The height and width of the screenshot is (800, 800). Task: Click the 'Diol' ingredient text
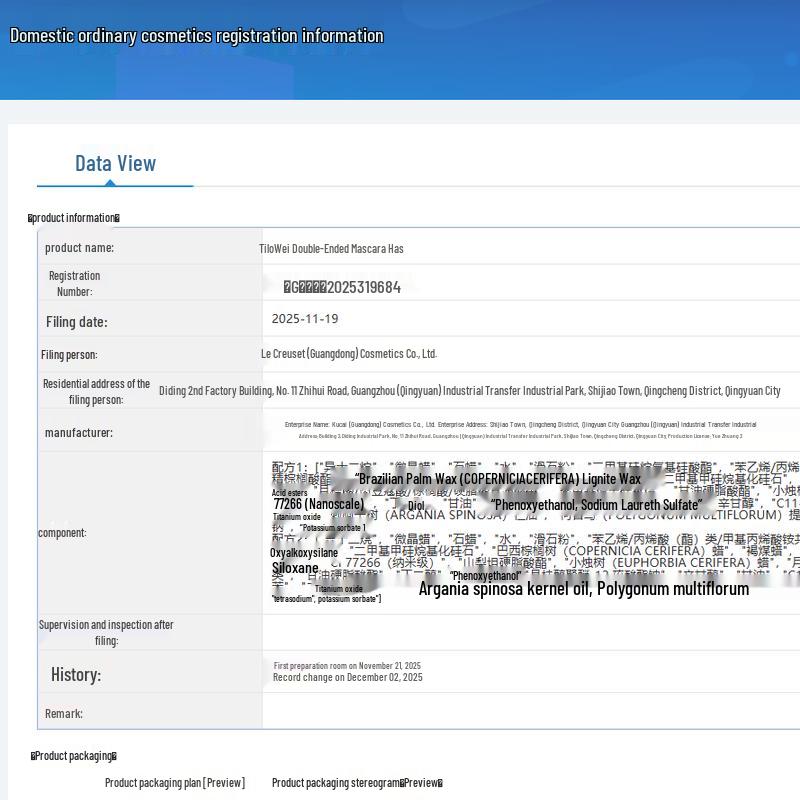(416, 505)
